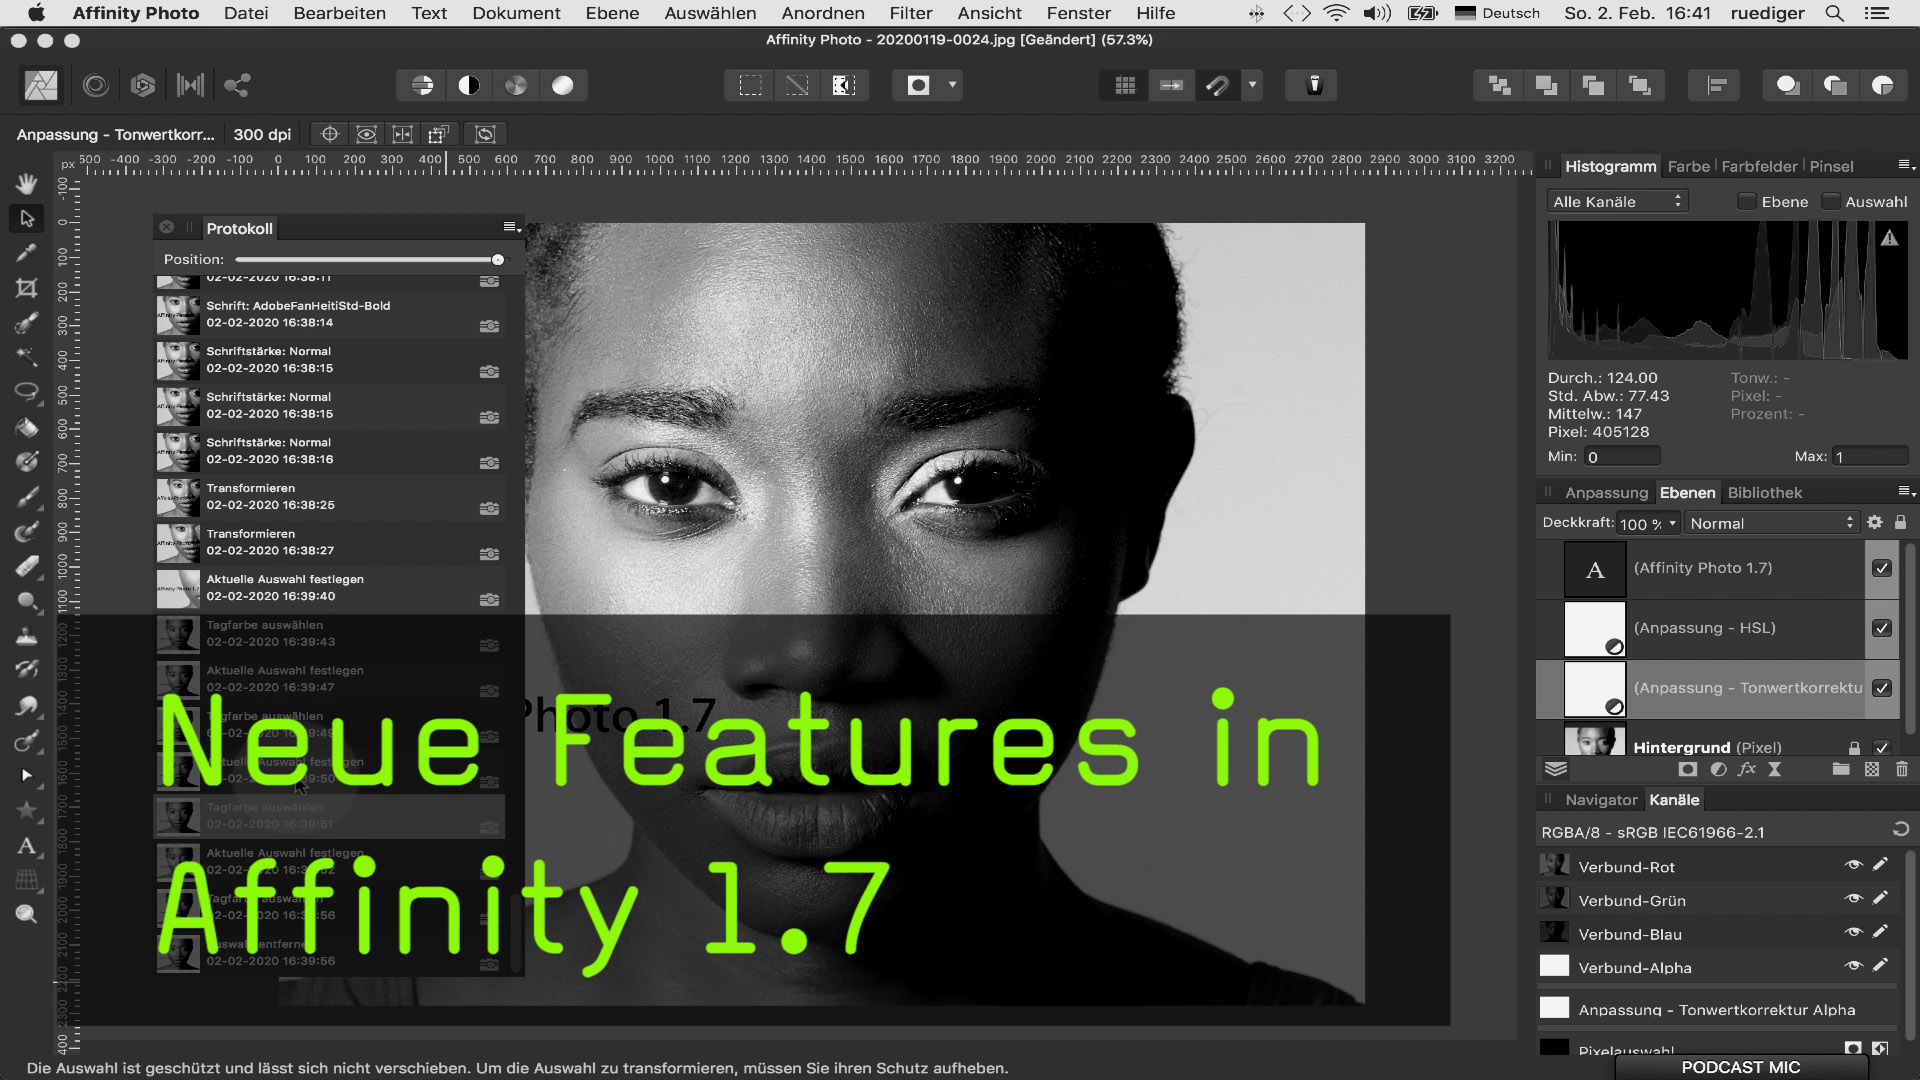Viewport: 1920px width, 1080px height.
Task: Open the Filter menu in the menu bar
Action: [x=910, y=13]
